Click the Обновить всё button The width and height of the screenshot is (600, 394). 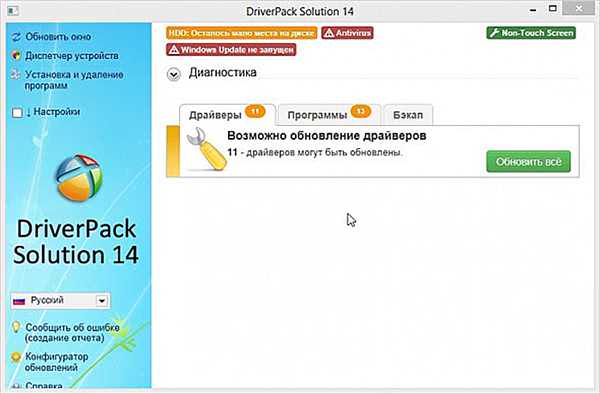[528, 162]
